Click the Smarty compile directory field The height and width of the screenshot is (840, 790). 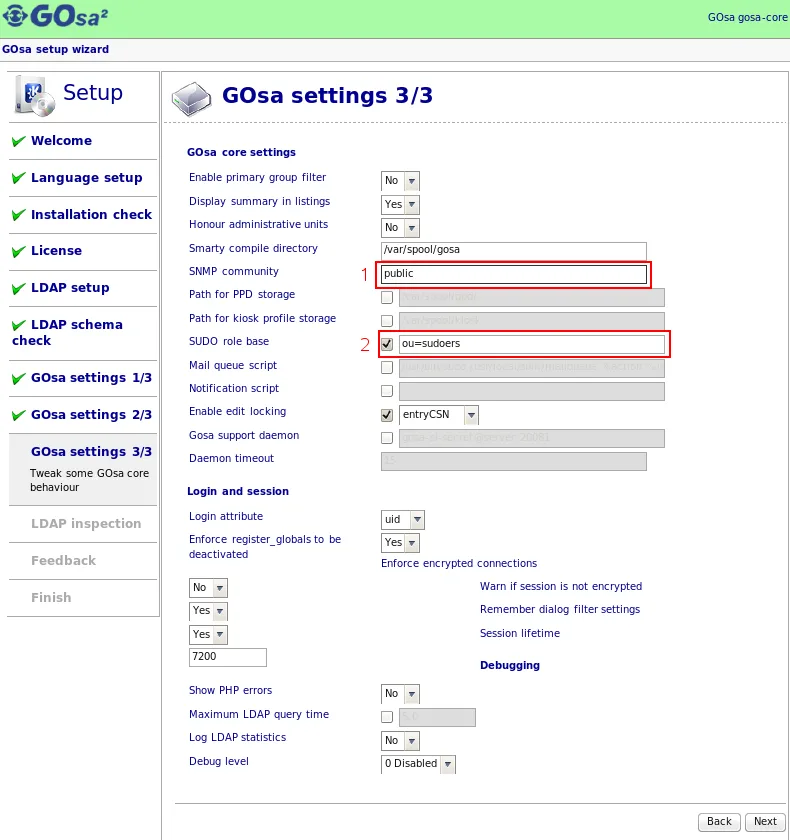(514, 250)
